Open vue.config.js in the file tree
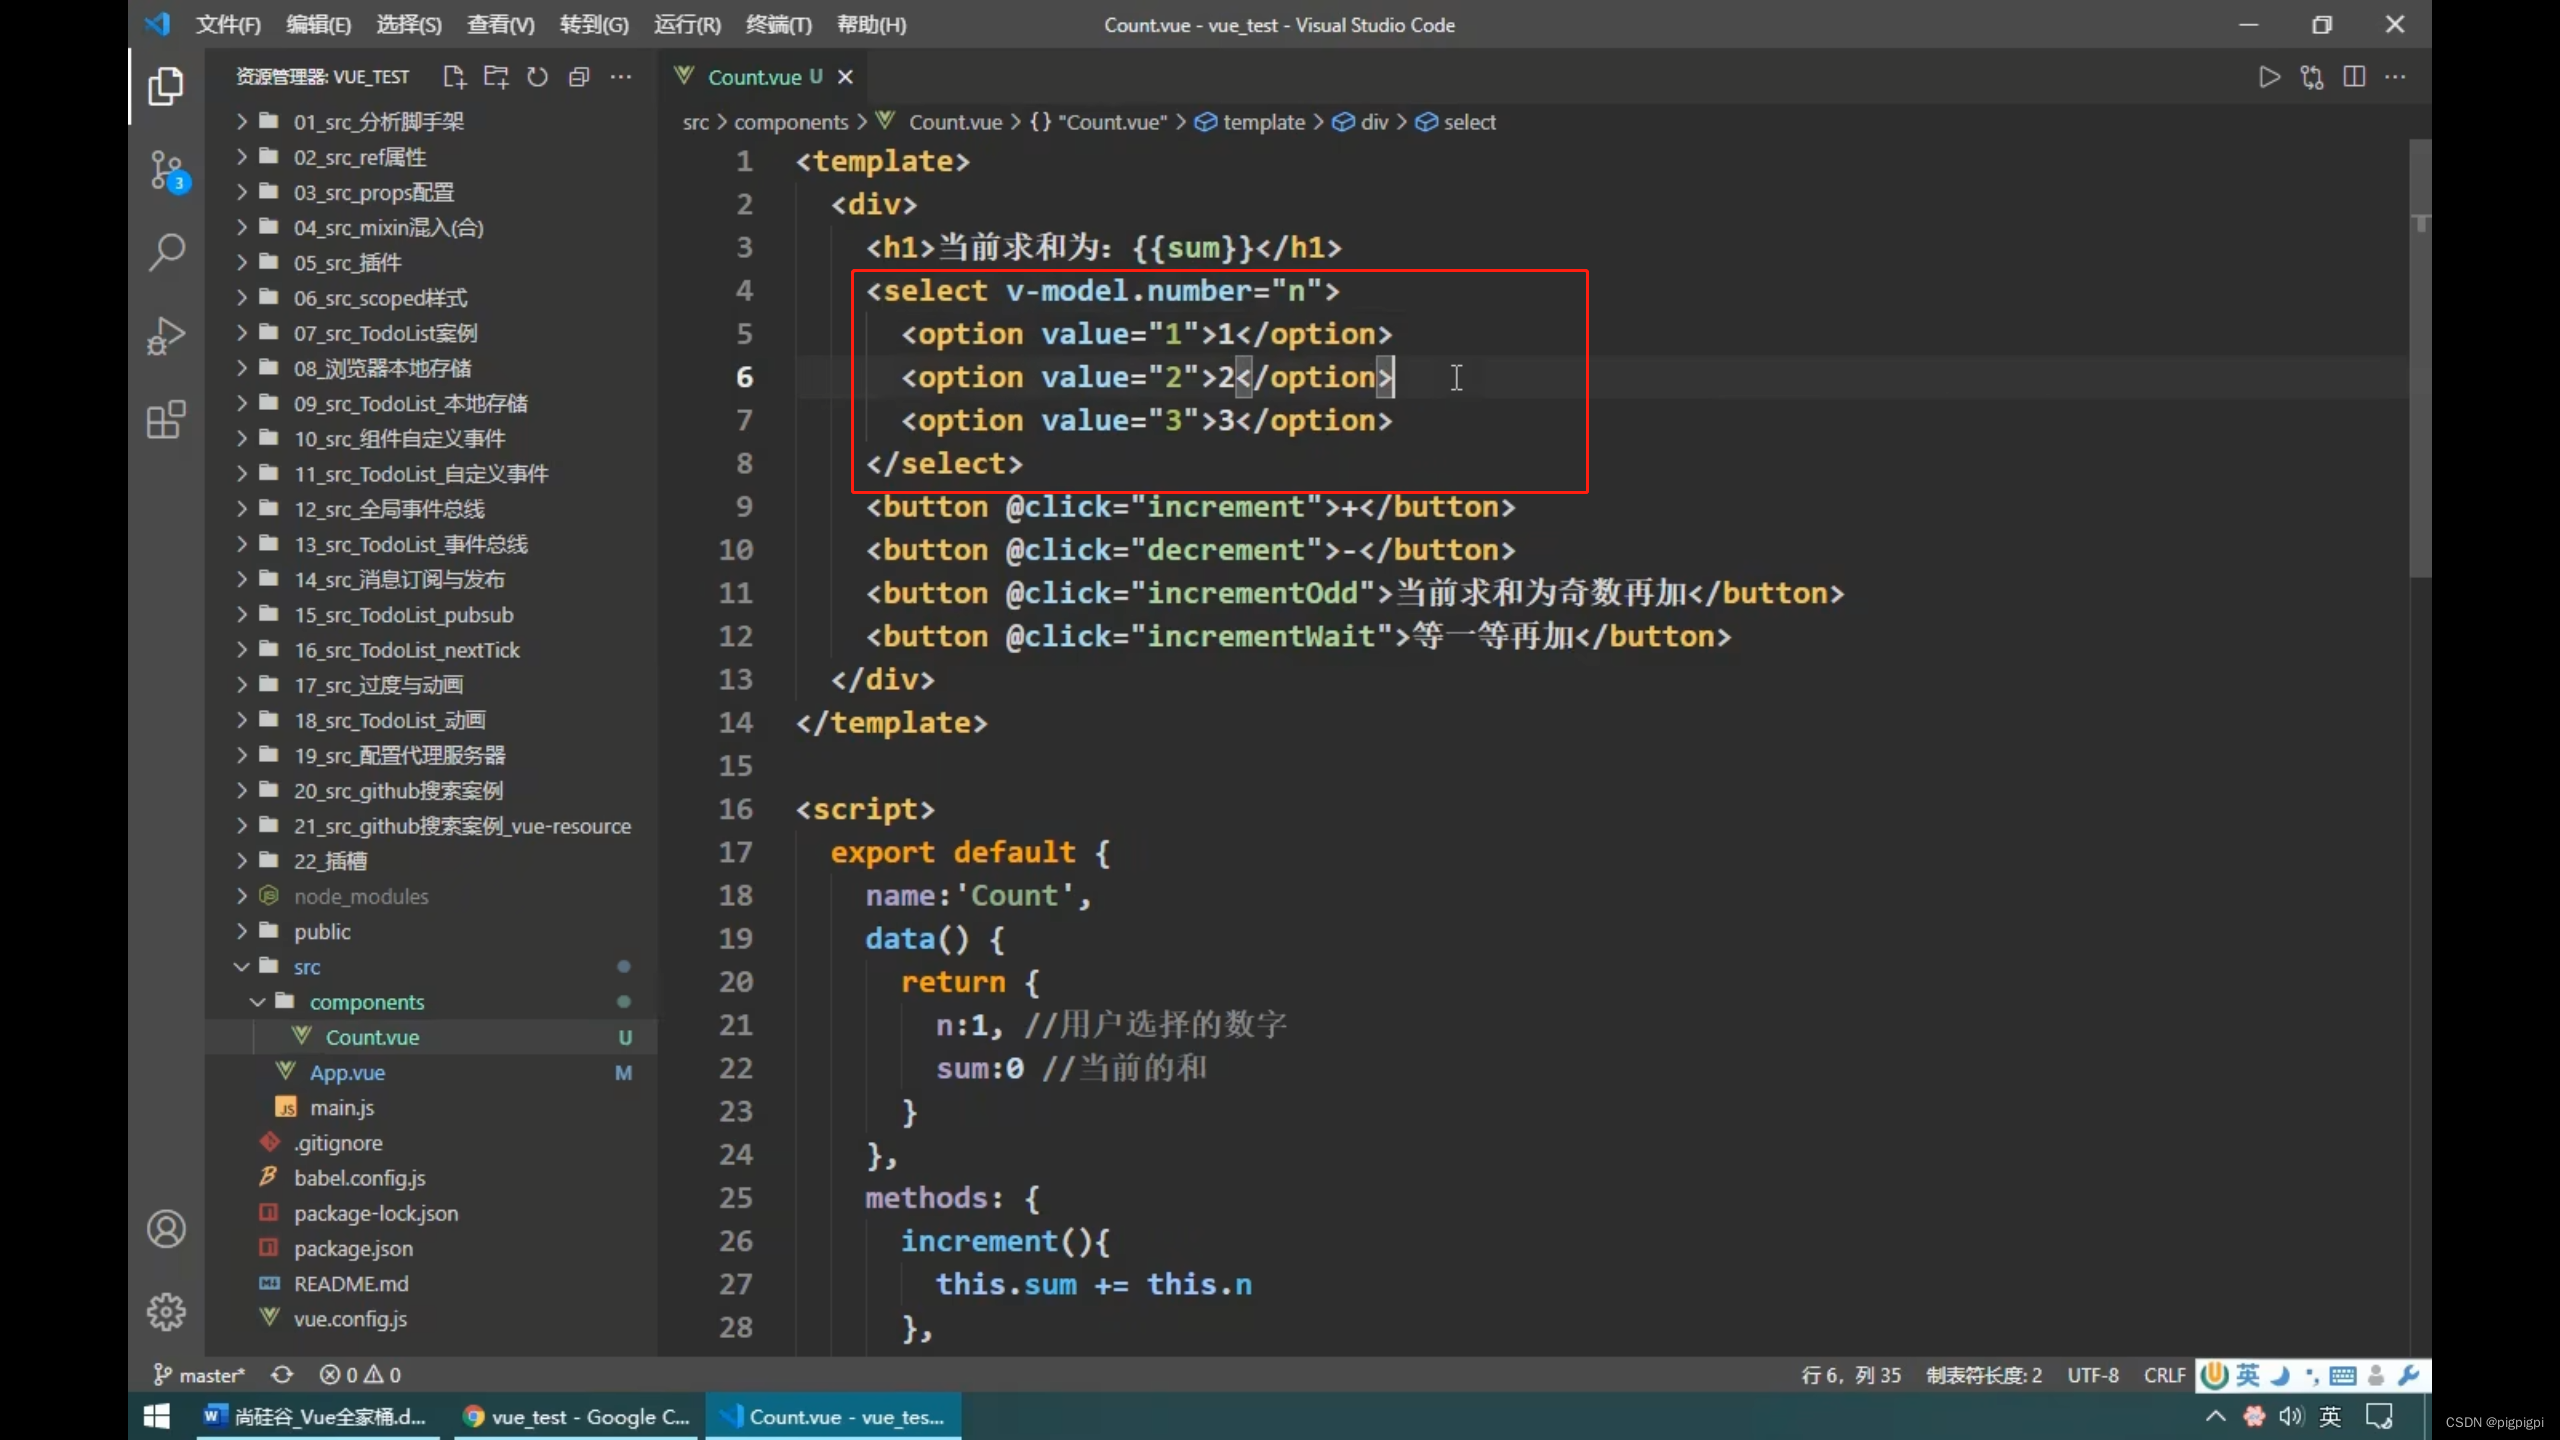Viewport: 2560px width, 1440px height. [432, 1319]
